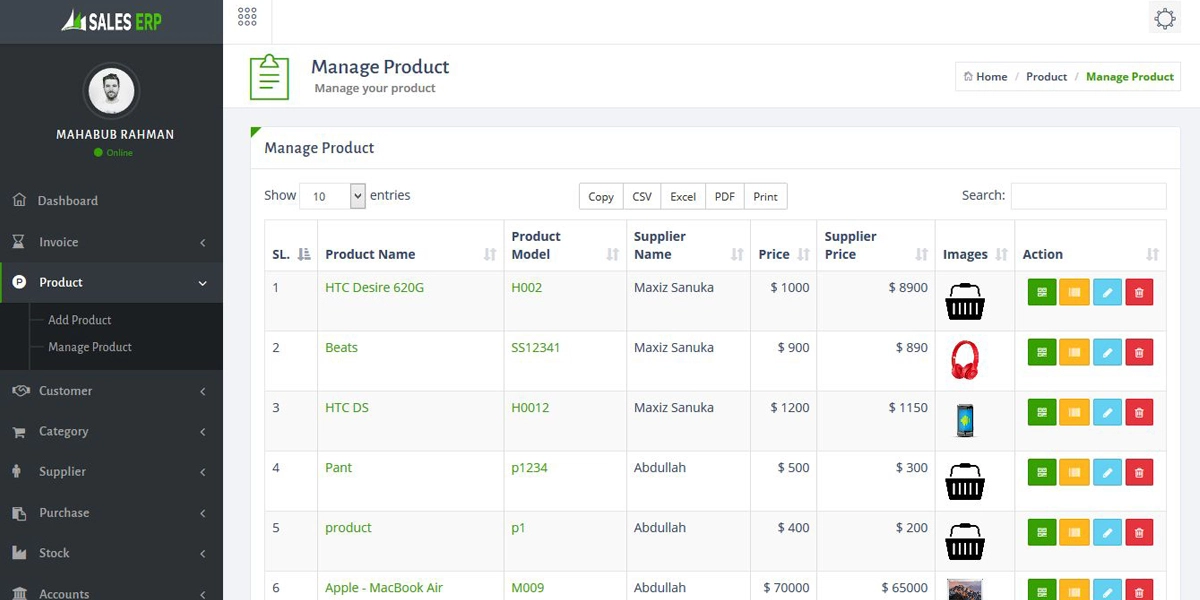This screenshot has height=600, width=1200.
Task: Click the yellow action button for HTC Desire 620G
Action: pos(1074,292)
